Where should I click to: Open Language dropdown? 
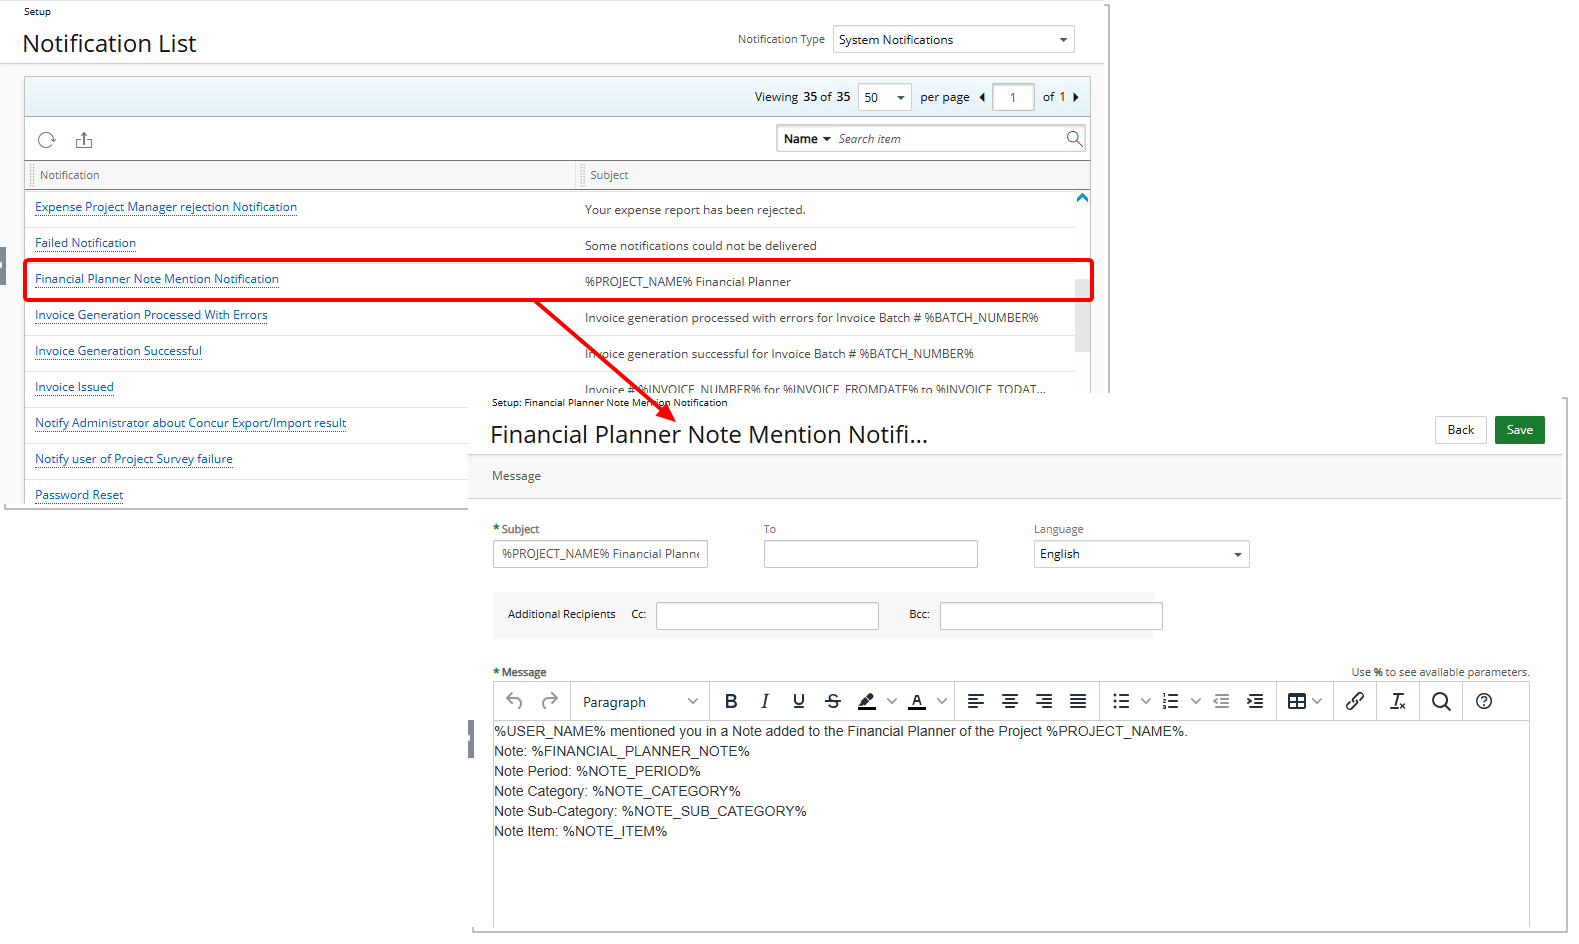[x=1141, y=554]
